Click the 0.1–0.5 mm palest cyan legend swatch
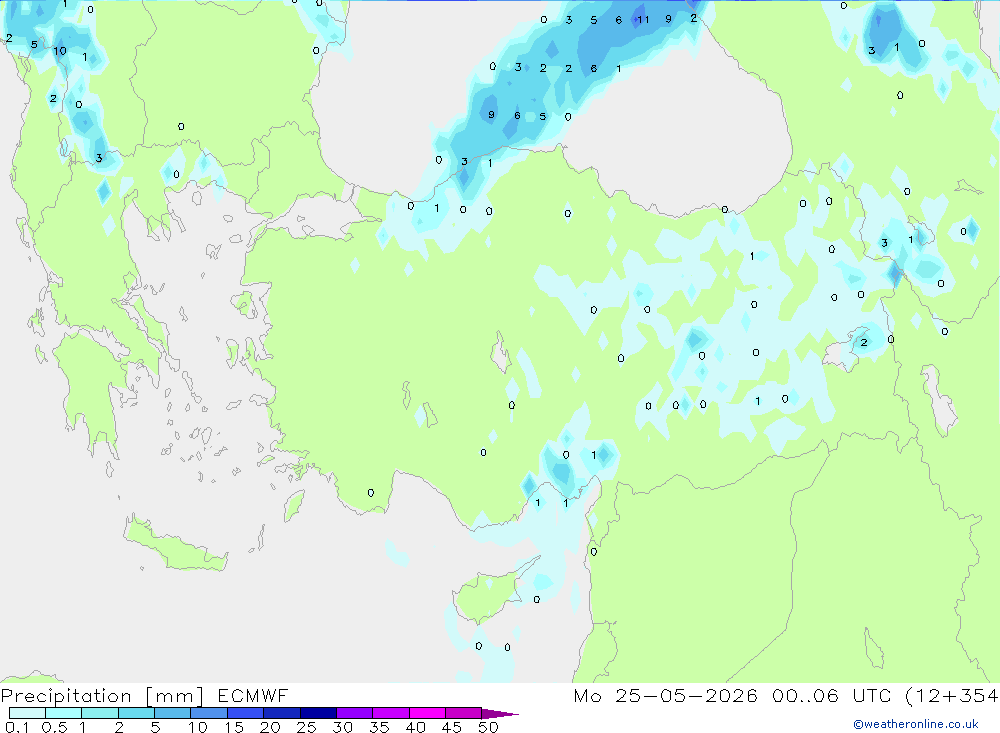The image size is (1000, 733). tap(27, 713)
